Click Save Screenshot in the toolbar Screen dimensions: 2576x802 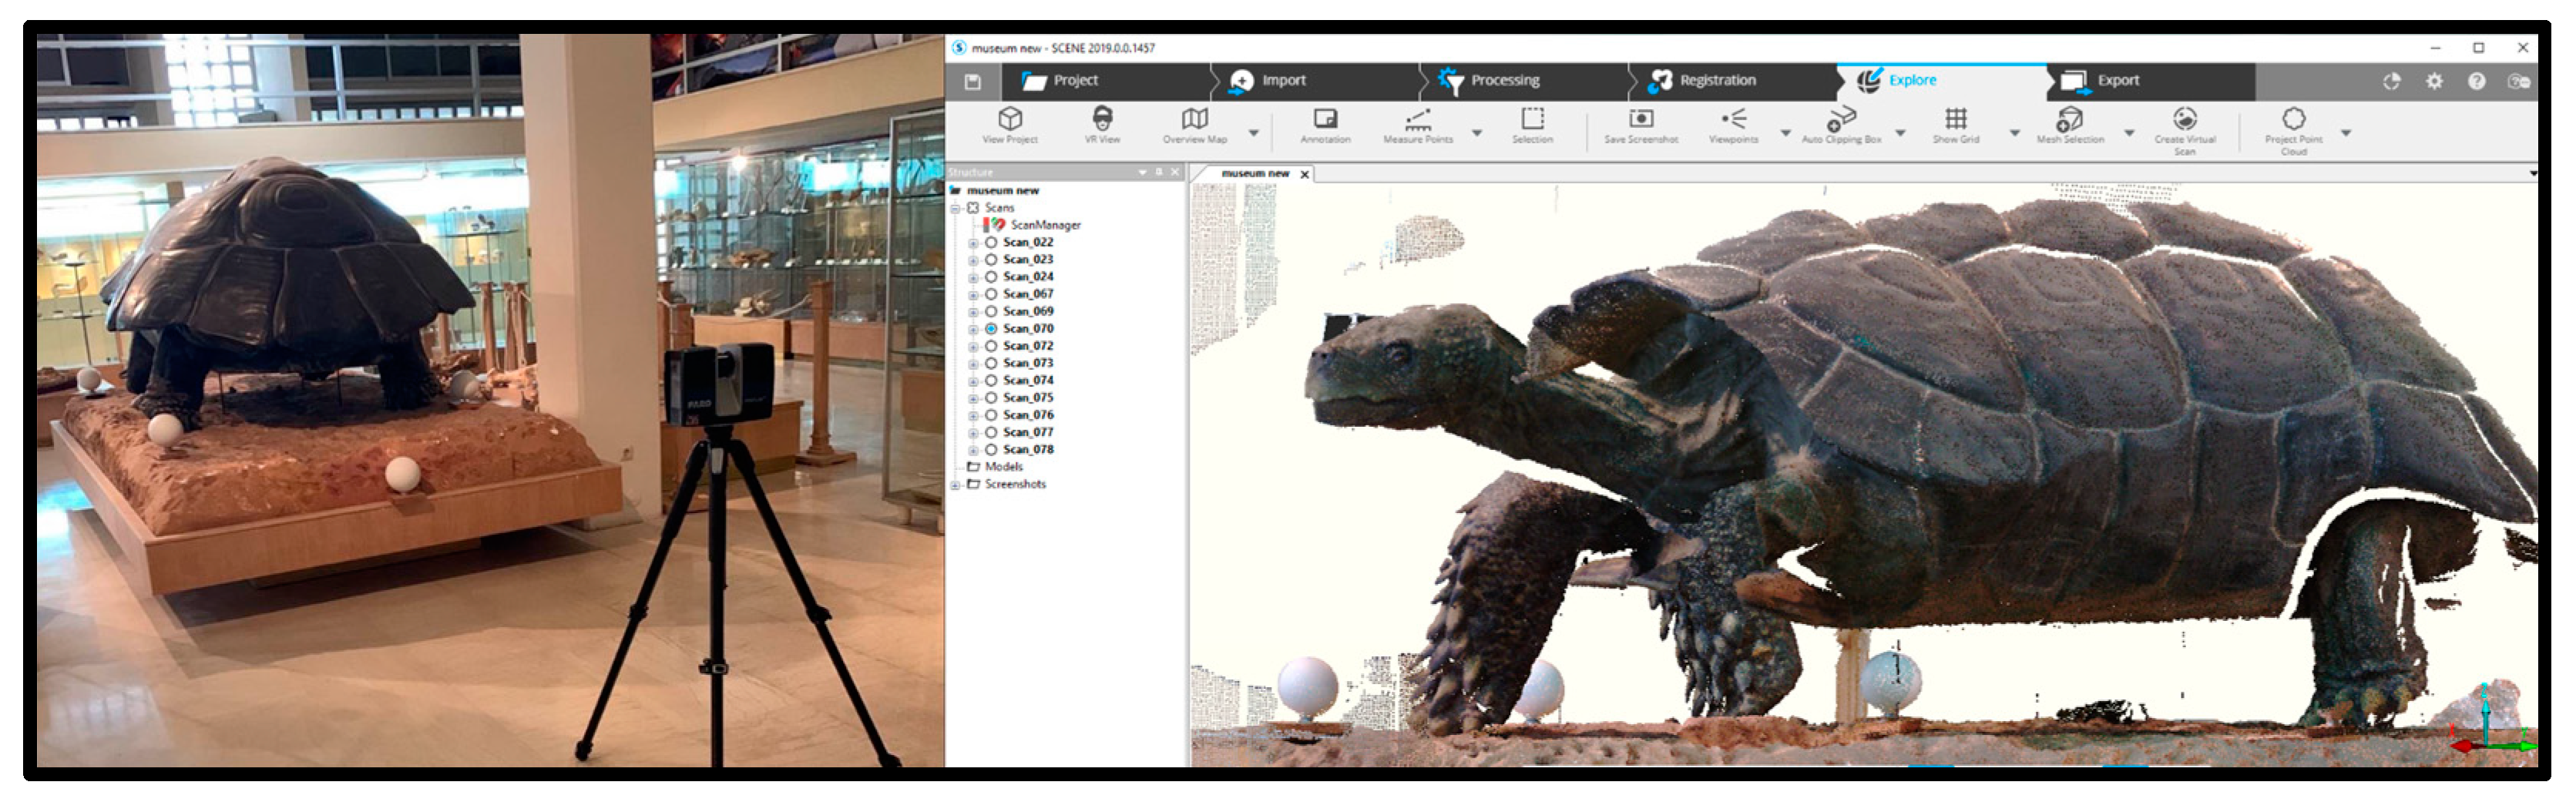(x=1641, y=121)
